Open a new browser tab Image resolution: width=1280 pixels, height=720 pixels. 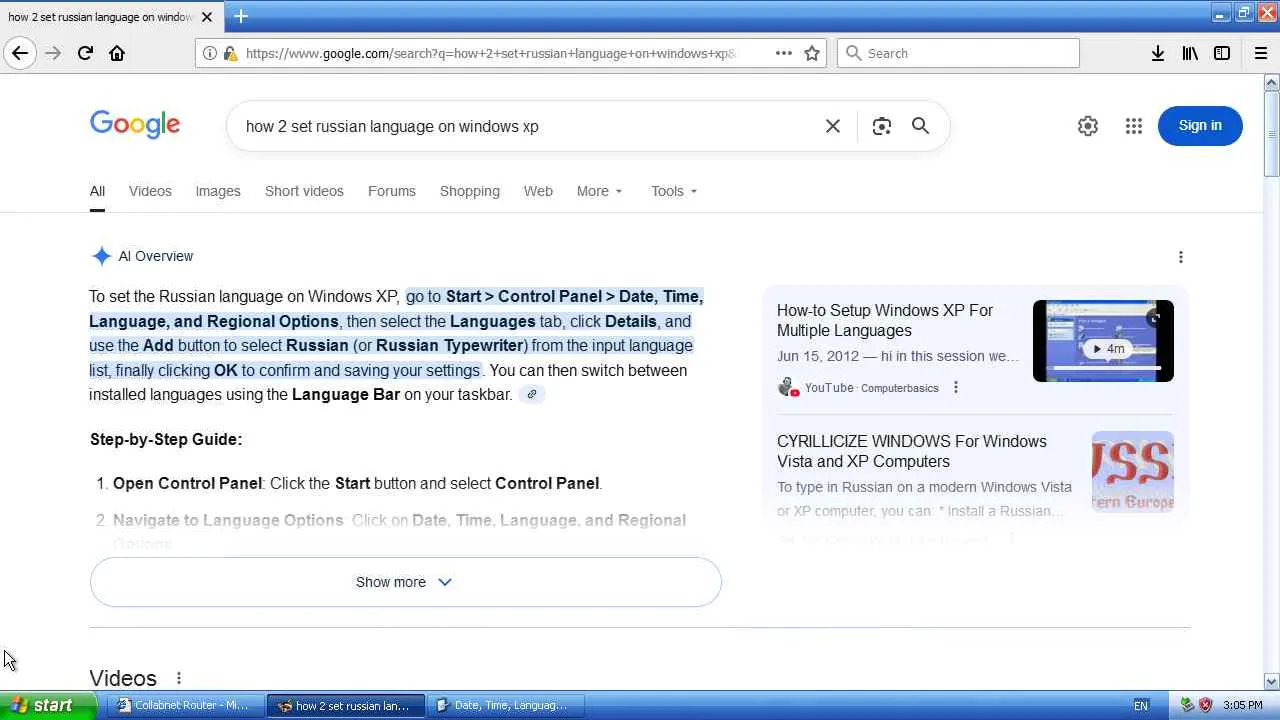coord(241,16)
